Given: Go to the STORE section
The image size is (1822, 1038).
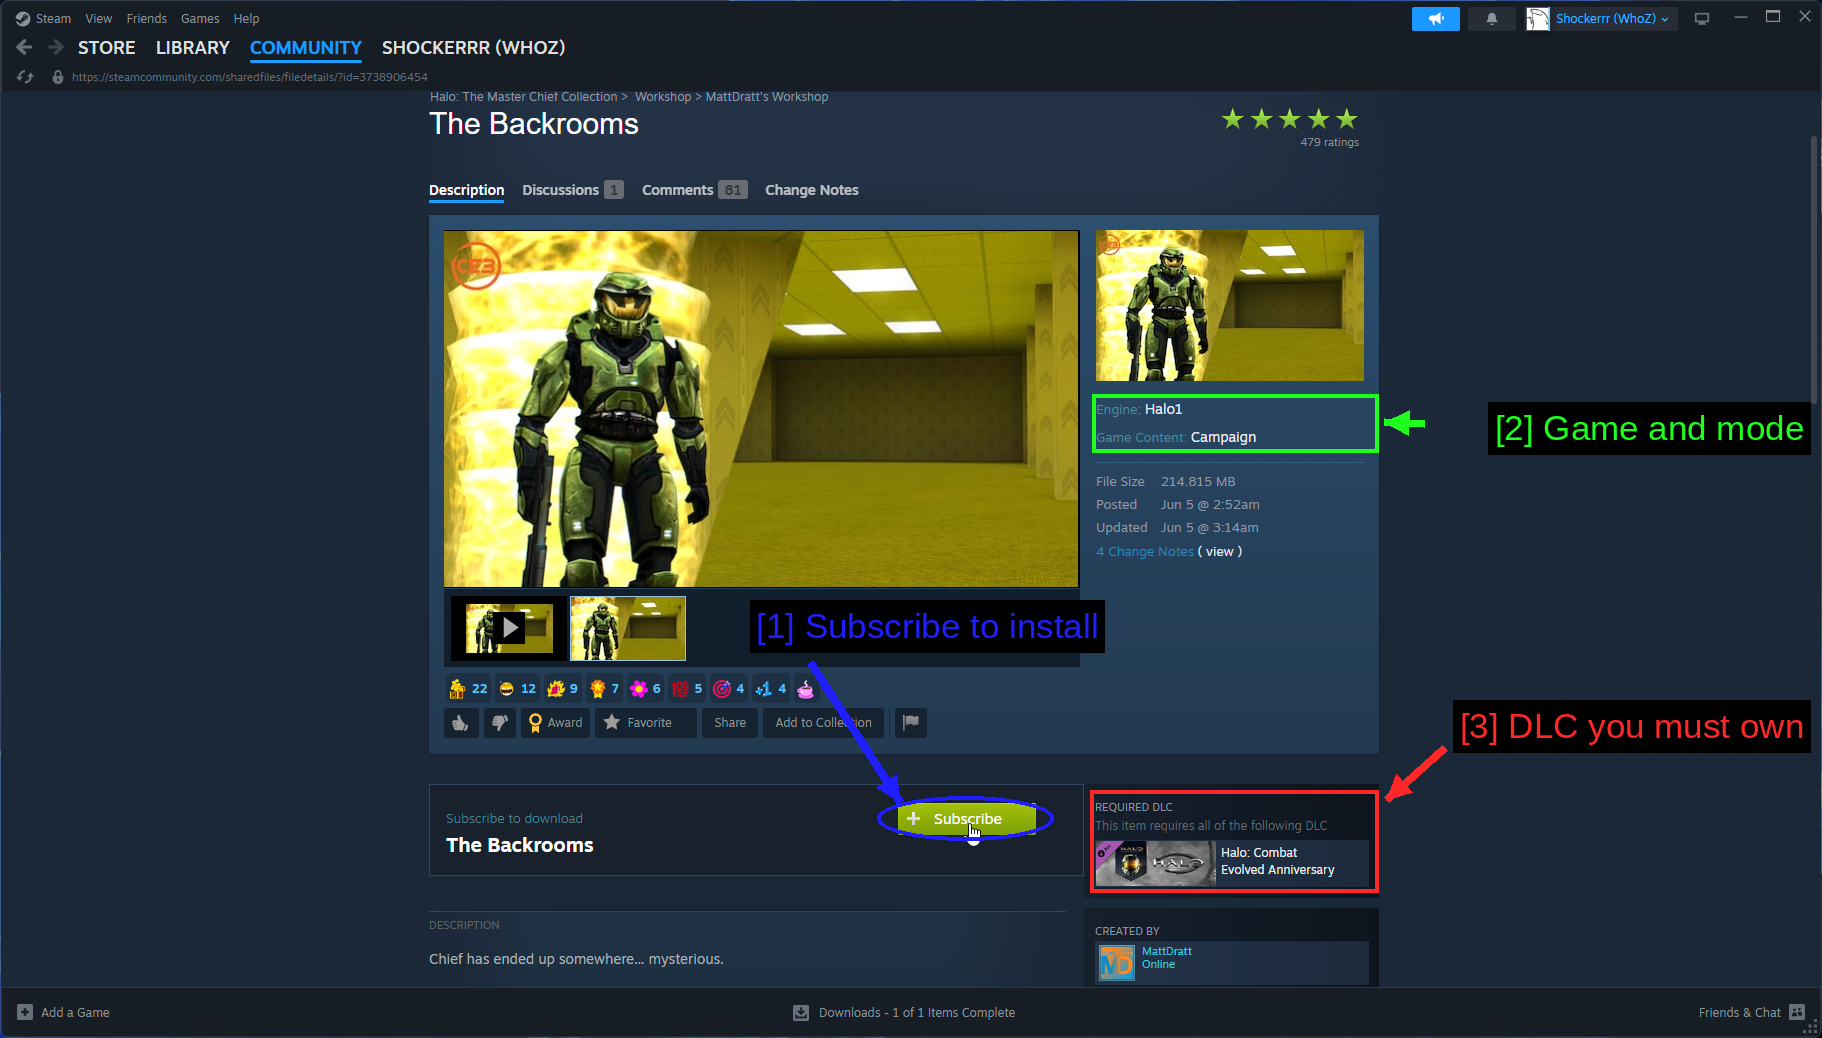Looking at the screenshot, I should [107, 48].
